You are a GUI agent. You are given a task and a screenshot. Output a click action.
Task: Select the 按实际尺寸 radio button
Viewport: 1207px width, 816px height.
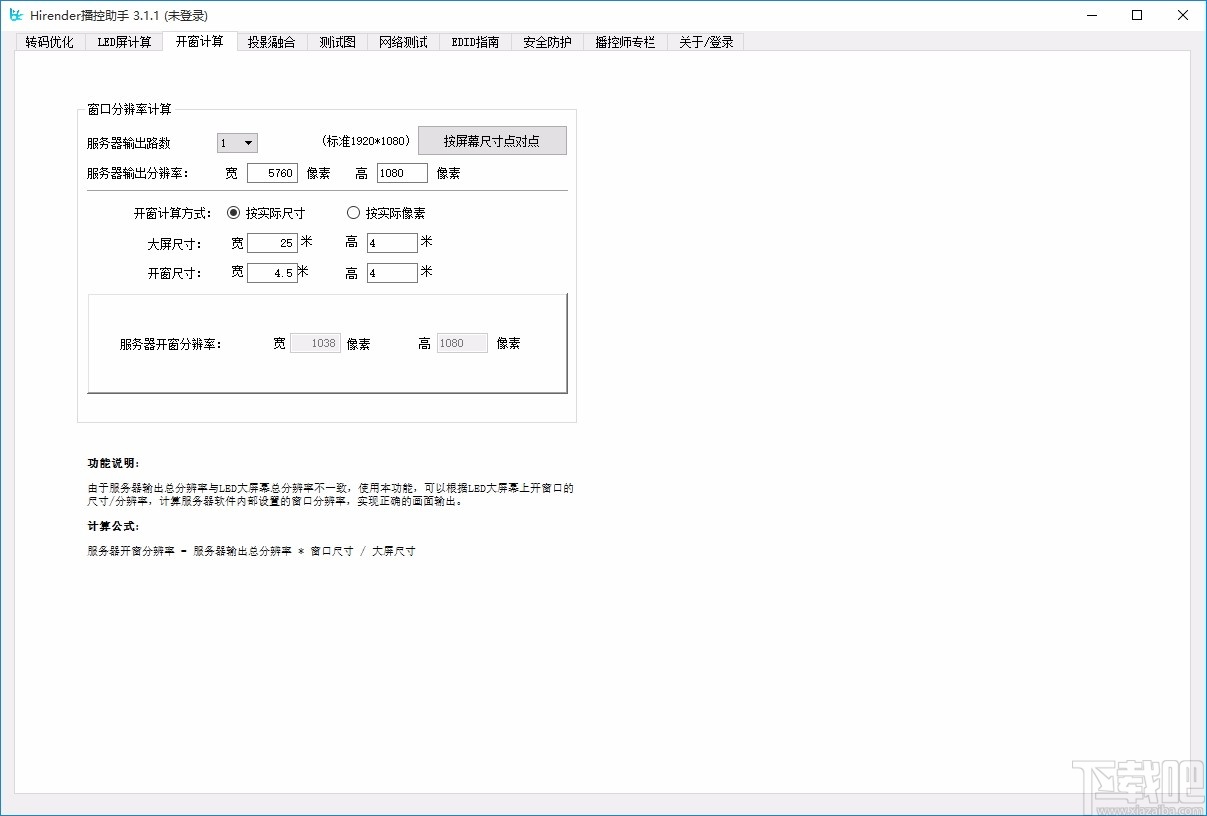click(x=233, y=212)
